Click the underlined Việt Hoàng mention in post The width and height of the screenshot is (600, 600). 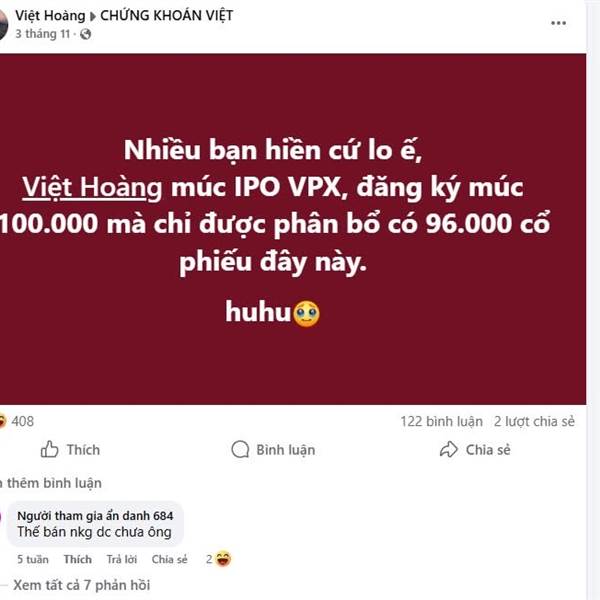point(92,188)
